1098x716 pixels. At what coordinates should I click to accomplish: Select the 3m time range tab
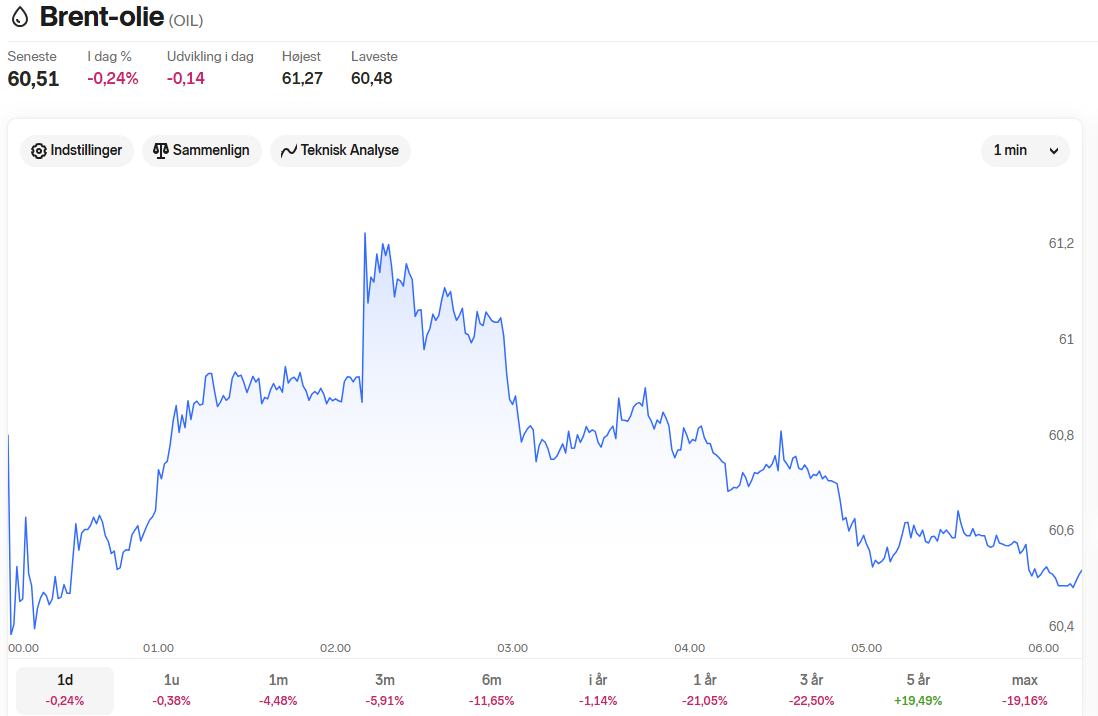pyautogui.click(x=384, y=689)
